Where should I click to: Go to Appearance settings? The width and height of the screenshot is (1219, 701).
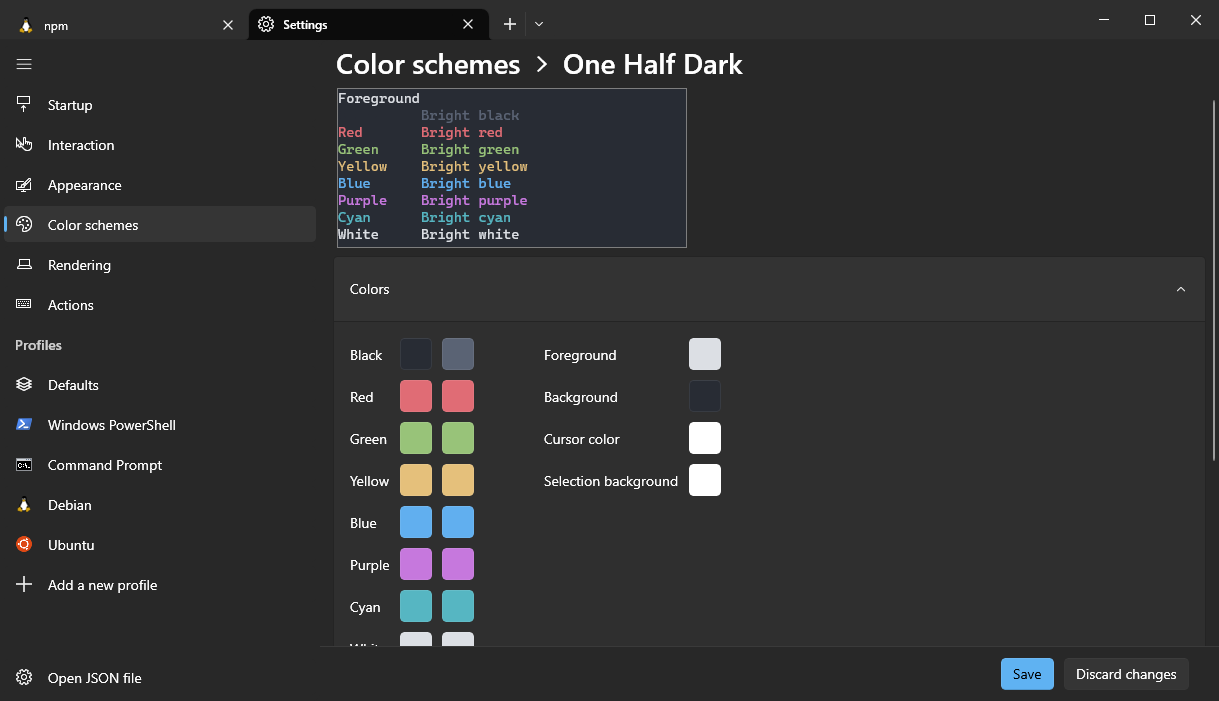pos(84,185)
